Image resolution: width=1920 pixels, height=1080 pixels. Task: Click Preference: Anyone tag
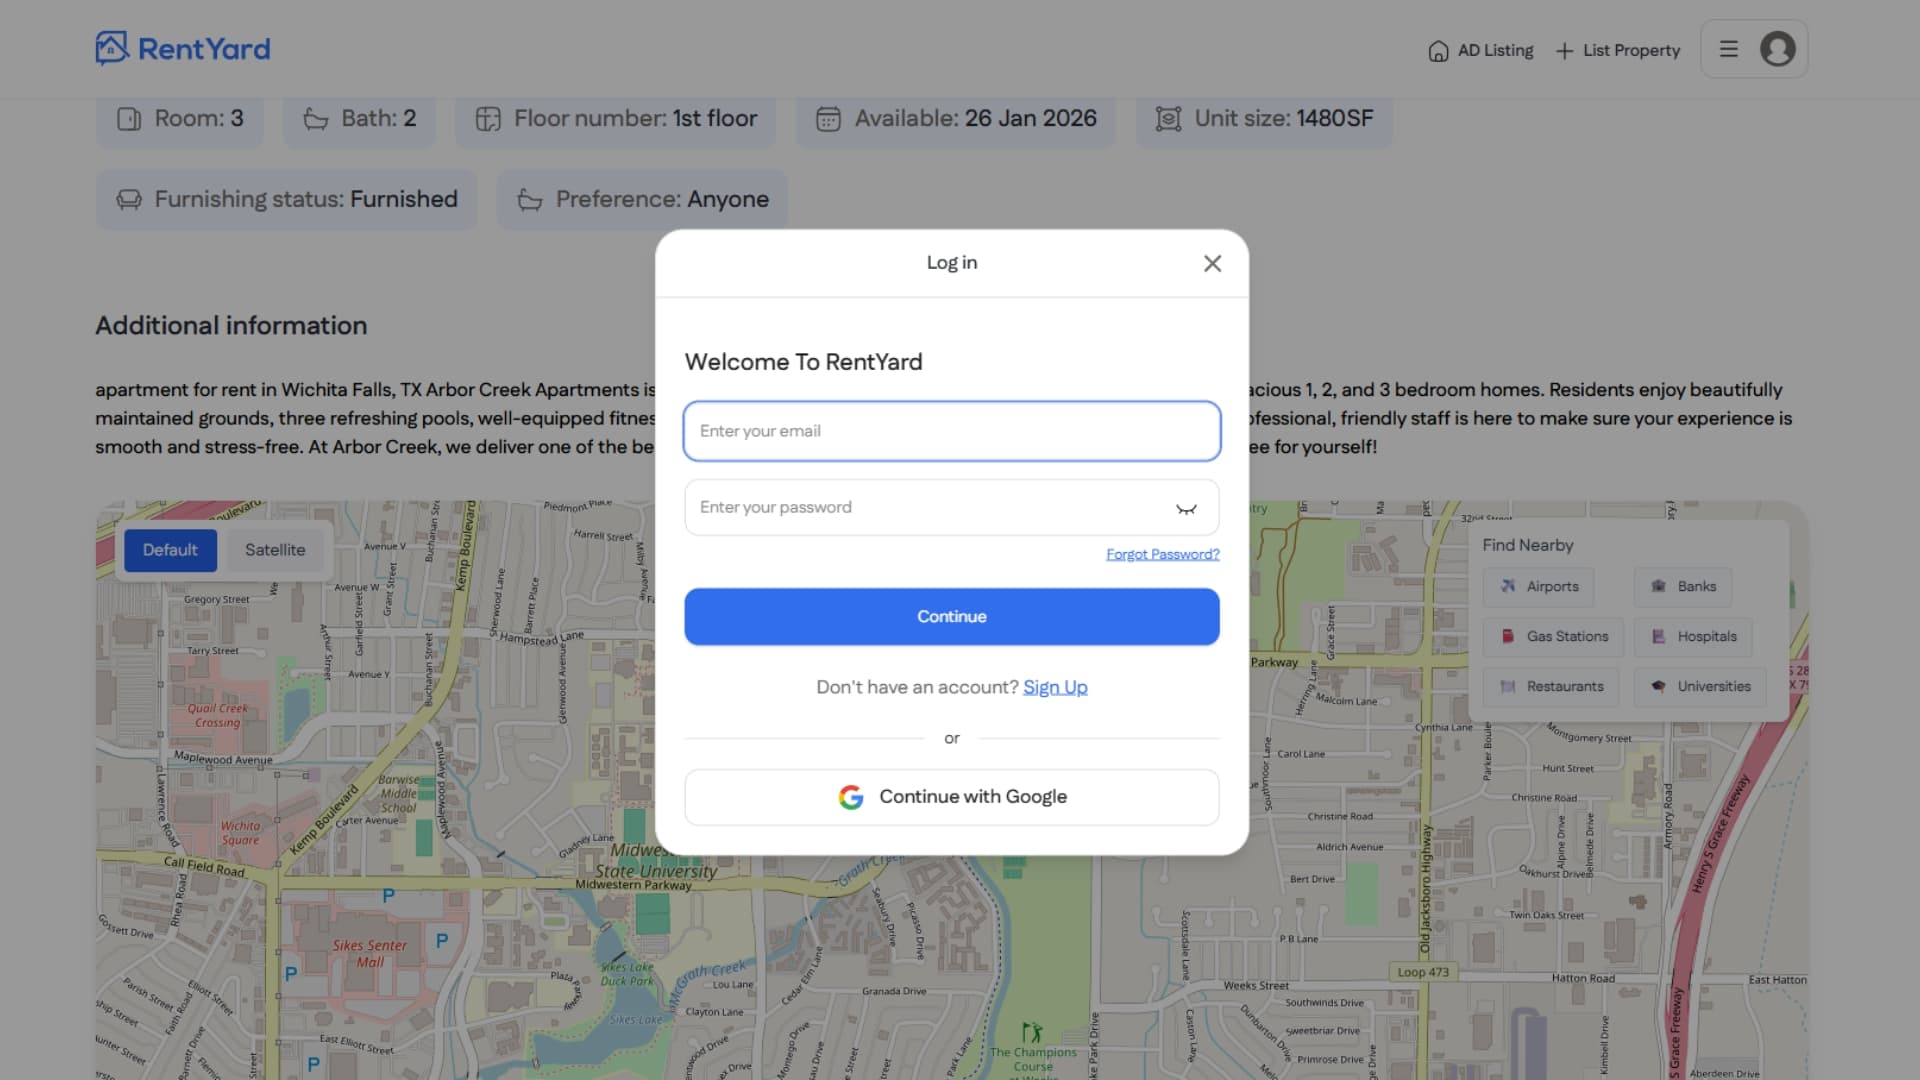click(x=642, y=200)
